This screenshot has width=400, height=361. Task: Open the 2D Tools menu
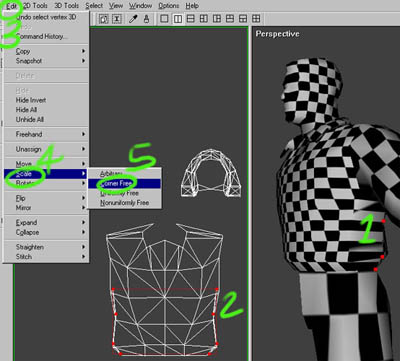point(35,6)
